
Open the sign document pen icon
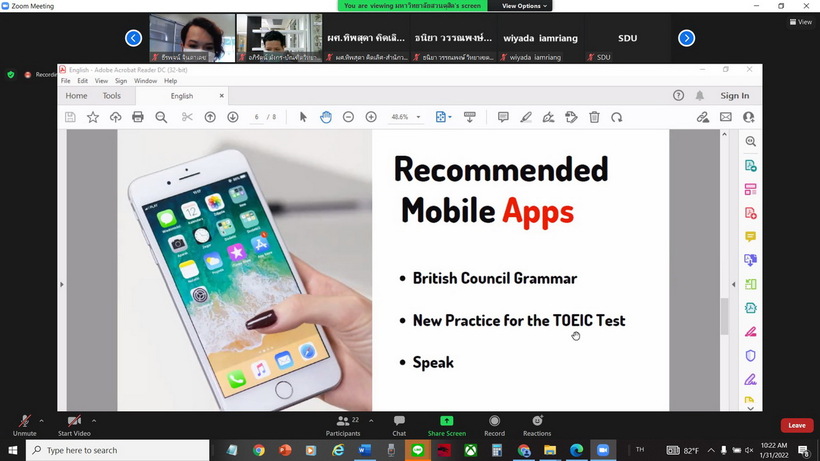pyautogui.click(x=549, y=117)
